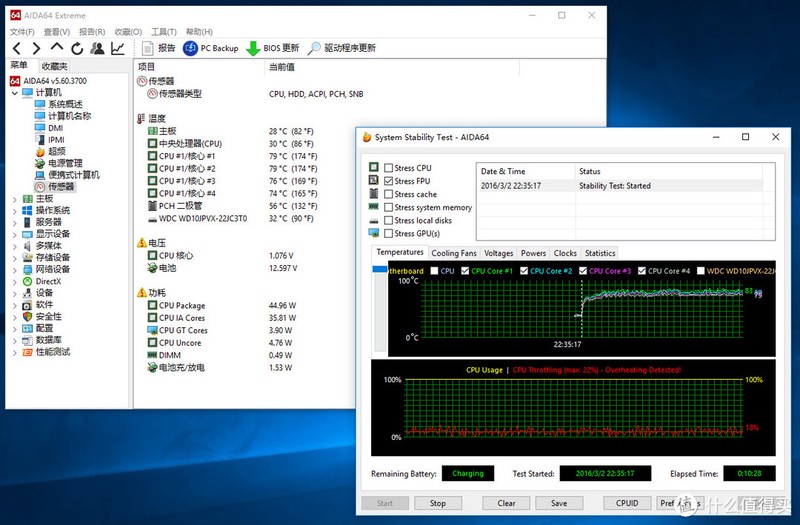Image resolution: width=800 pixels, height=525 pixels.
Task: Expand the 配置 tree node
Action: [14, 329]
